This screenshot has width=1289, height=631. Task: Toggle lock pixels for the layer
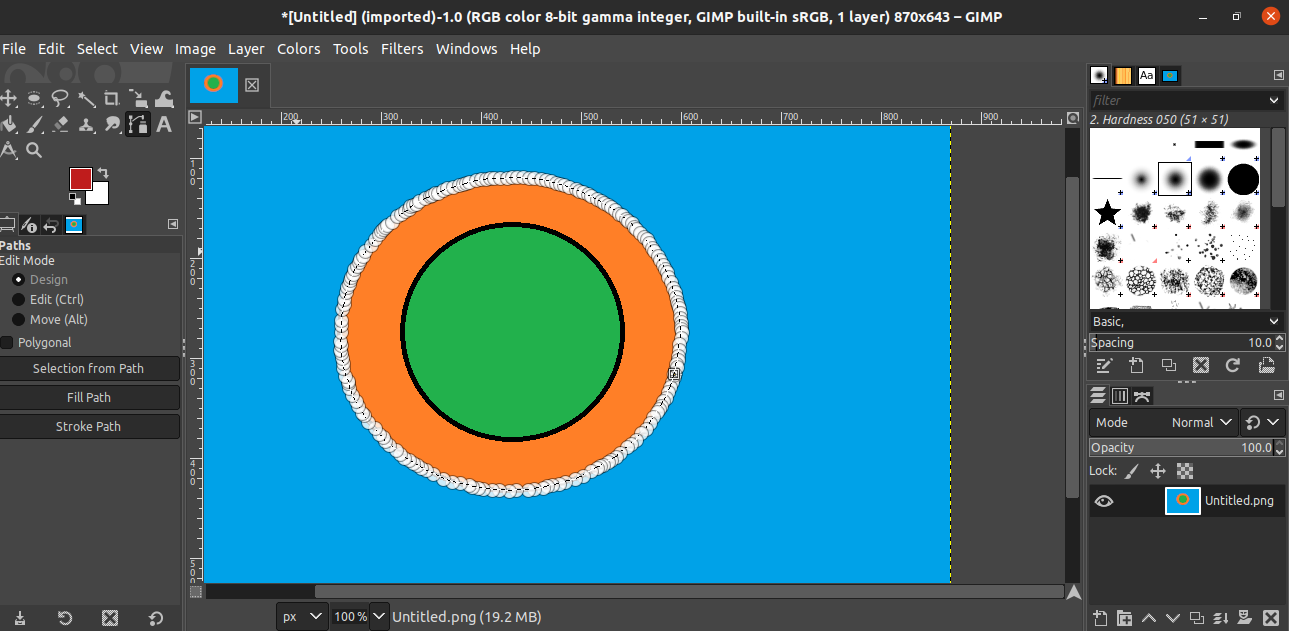[x=1132, y=471]
